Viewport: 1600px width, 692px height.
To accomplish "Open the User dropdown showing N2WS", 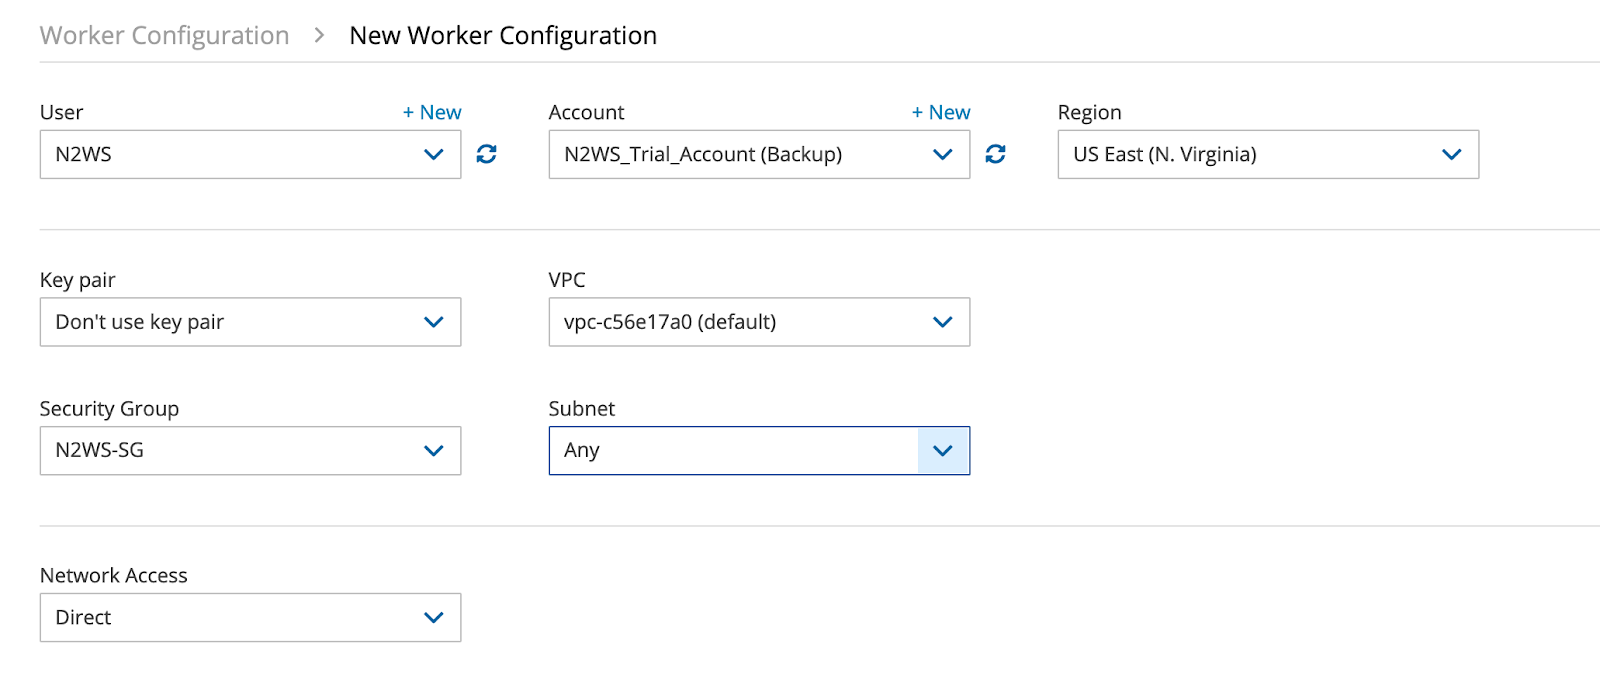I will coord(230,154).
